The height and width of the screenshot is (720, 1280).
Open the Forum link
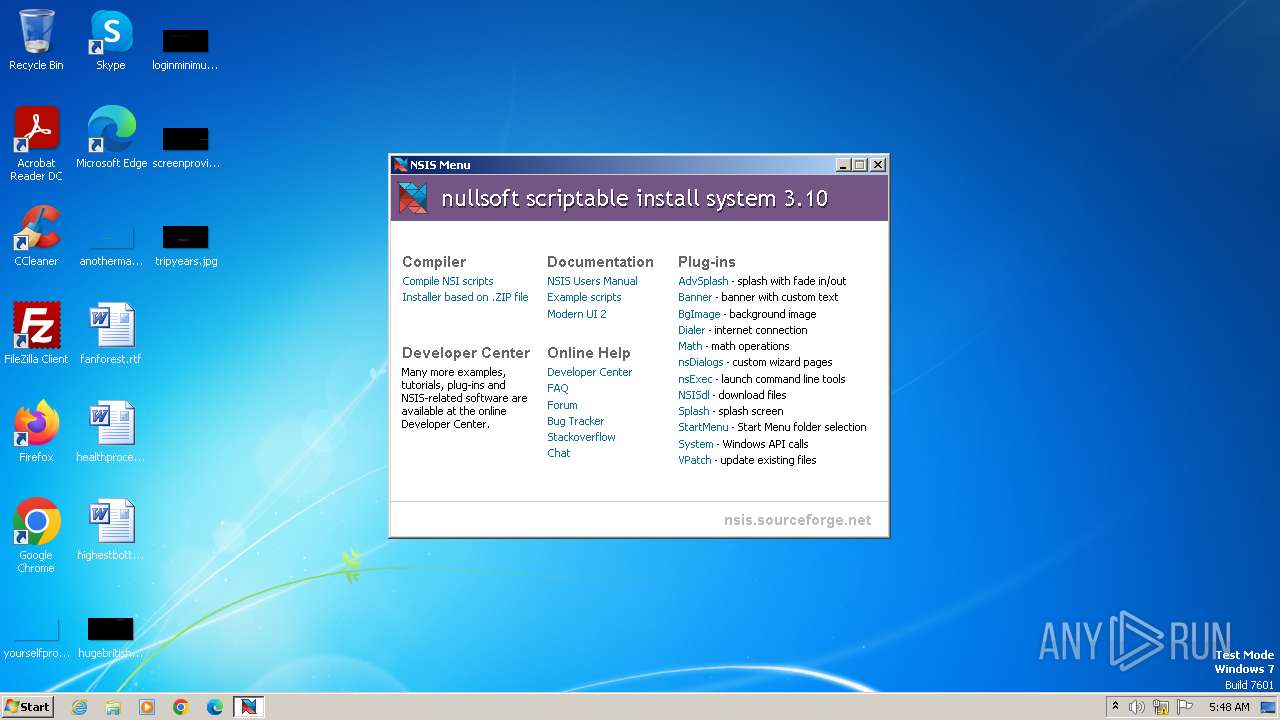pyautogui.click(x=562, y=405)
